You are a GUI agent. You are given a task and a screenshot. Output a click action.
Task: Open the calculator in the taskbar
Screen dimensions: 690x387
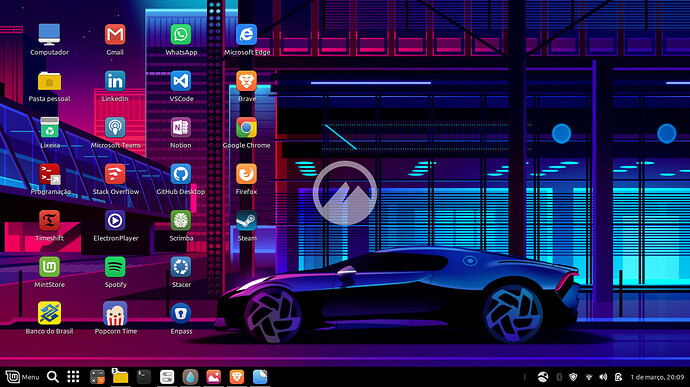click(97, 377)
